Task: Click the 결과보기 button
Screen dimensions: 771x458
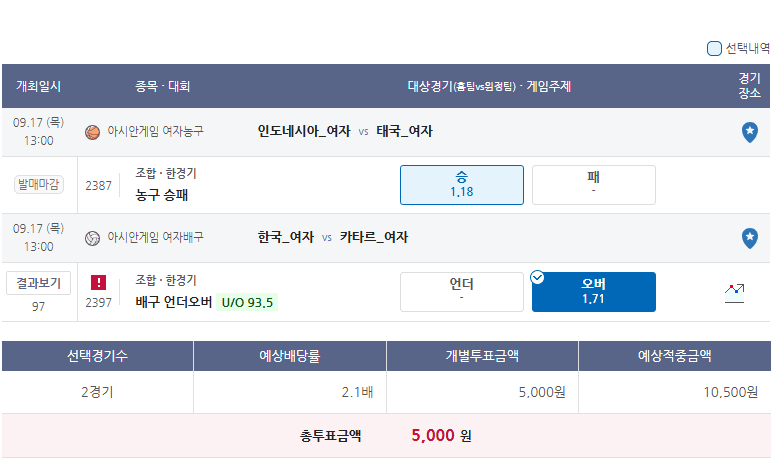Action: pyautogui.click(x=38, y=283)
